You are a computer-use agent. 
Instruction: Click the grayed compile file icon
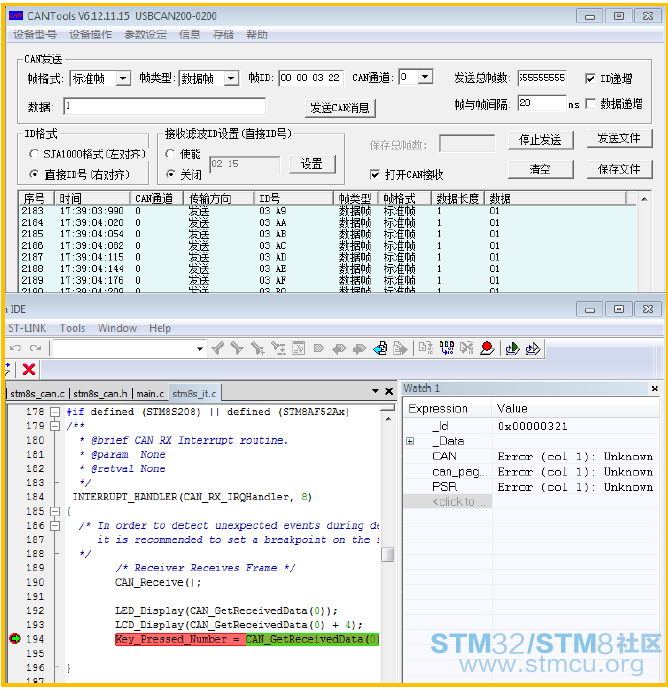[425, 348]
